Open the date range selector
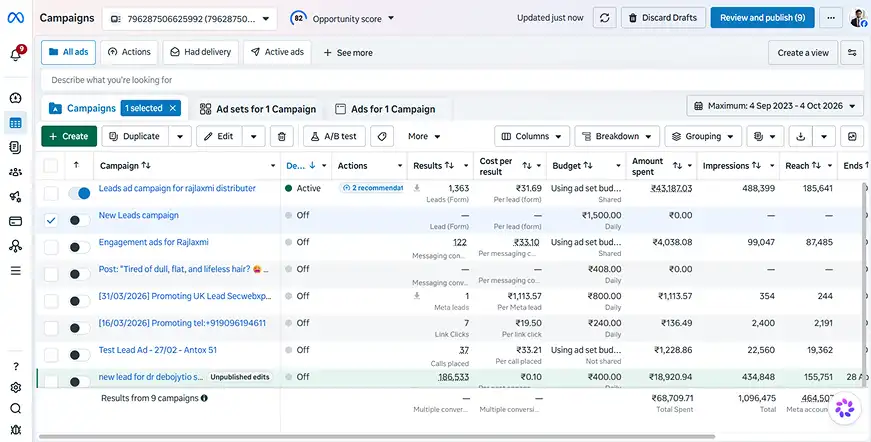 [x=775, y=106]
